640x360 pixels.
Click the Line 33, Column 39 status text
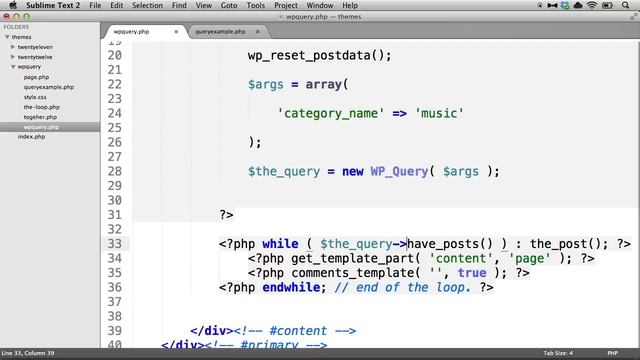click(28, 353)
